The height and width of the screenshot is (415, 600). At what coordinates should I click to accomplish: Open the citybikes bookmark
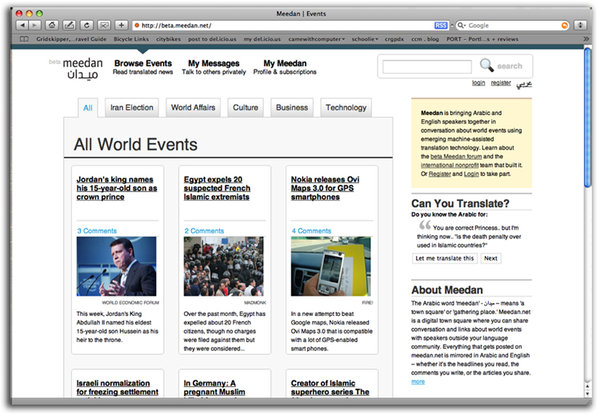(x=168, y=39)
